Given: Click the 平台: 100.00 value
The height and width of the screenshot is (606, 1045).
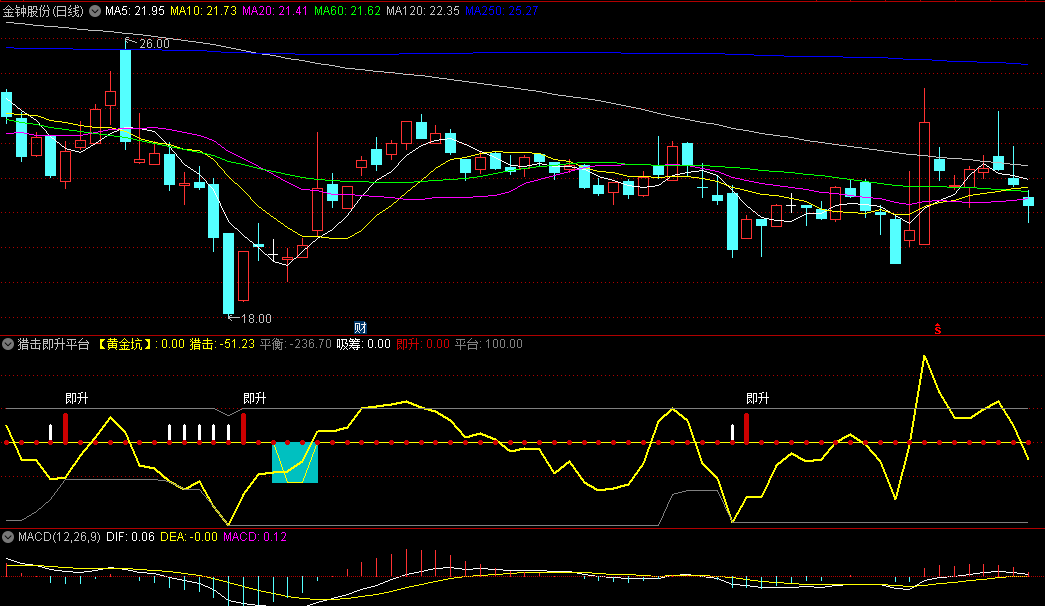Looking at the screenshot, I should coord(489,344).
